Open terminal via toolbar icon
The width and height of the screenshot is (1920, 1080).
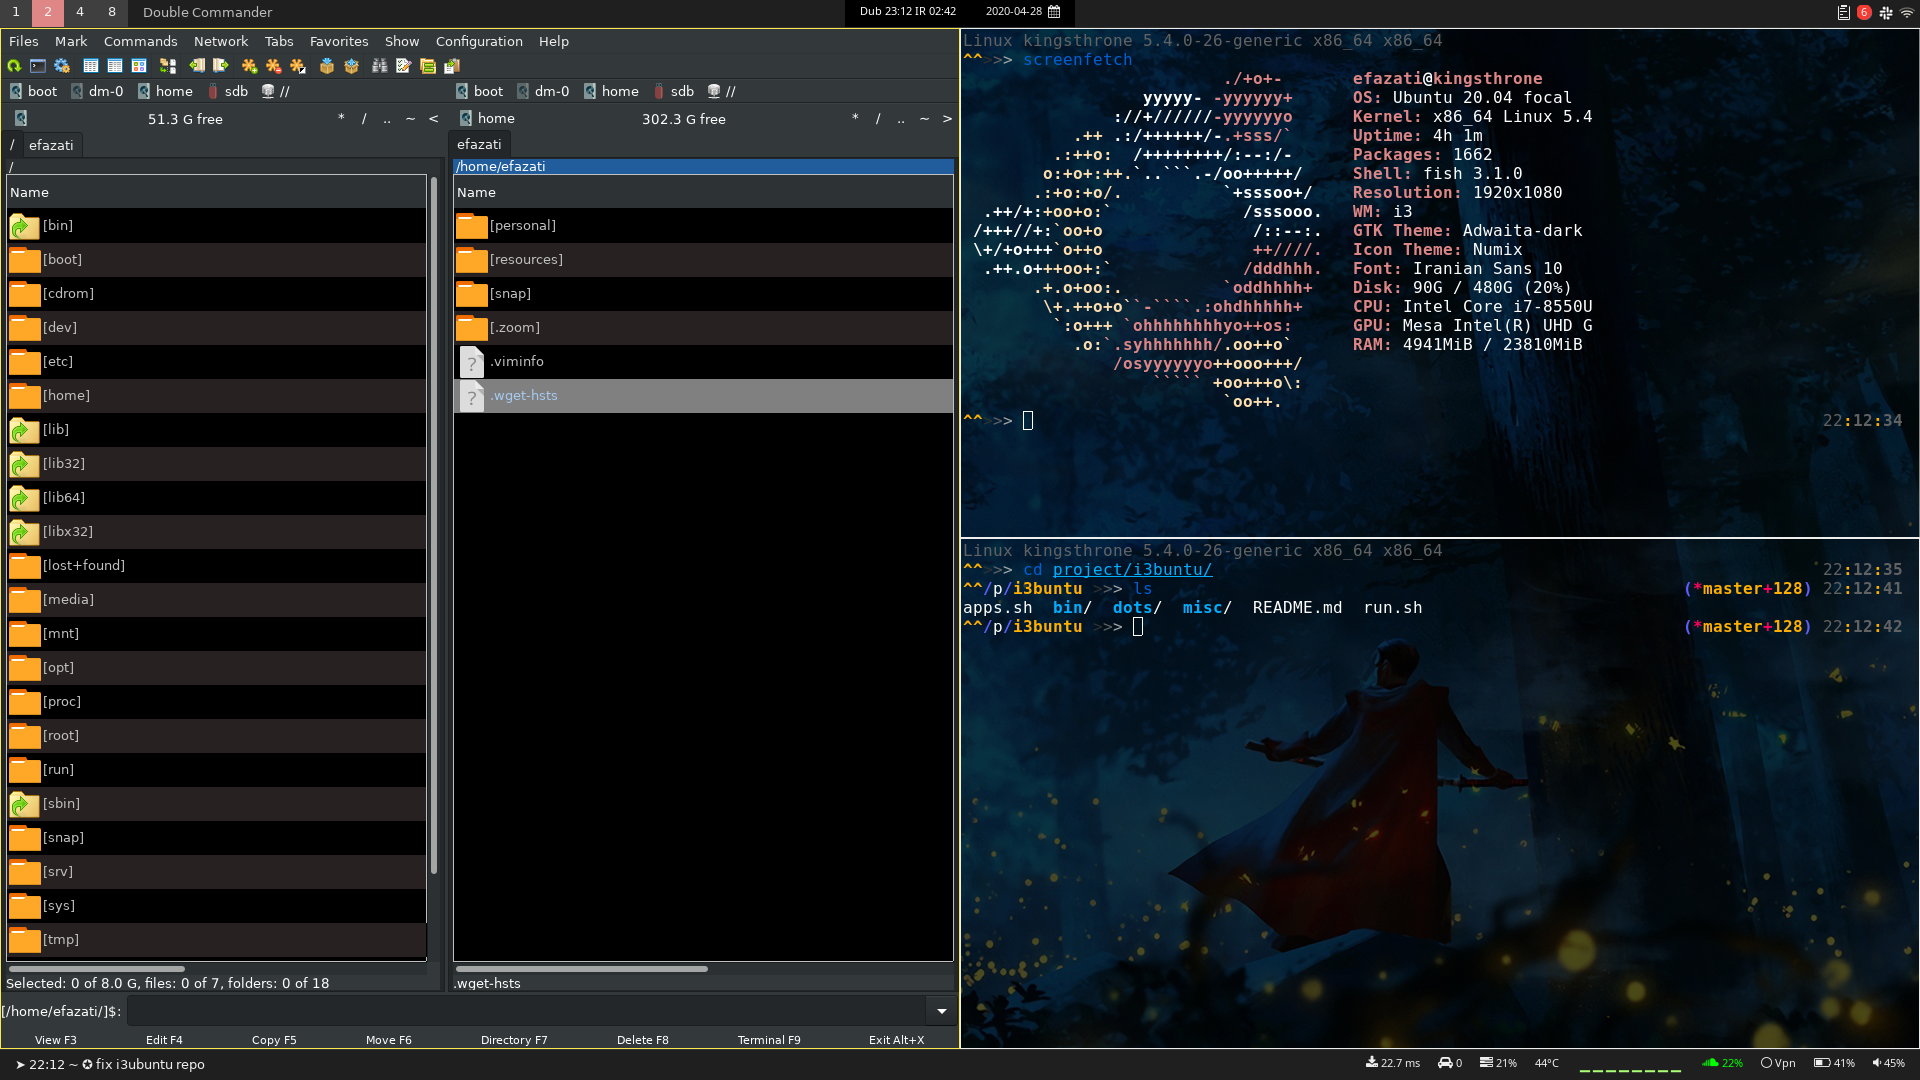click(x=38, y=66)
